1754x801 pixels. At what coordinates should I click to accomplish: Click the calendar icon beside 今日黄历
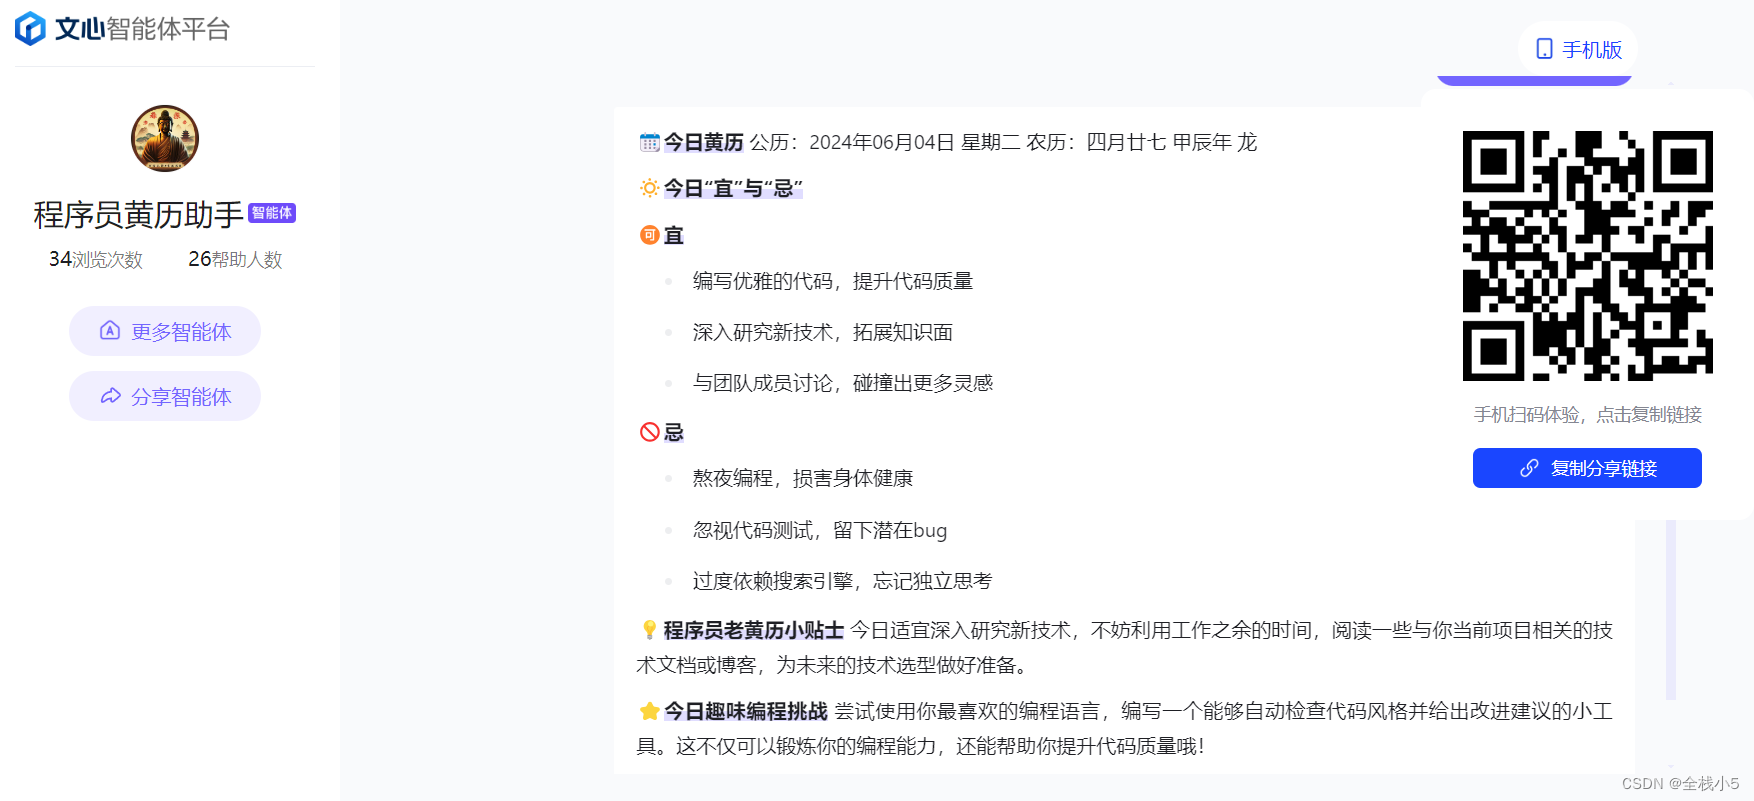point(649,142)
